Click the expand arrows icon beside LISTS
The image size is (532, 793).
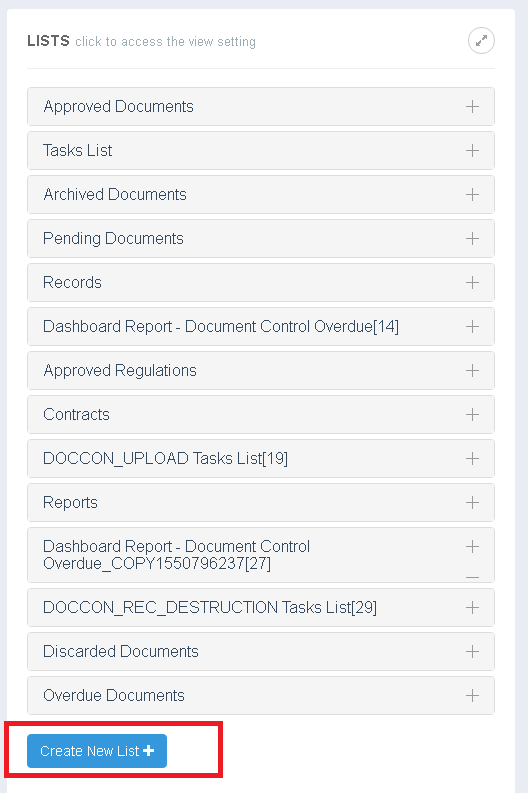pos(481,40)
